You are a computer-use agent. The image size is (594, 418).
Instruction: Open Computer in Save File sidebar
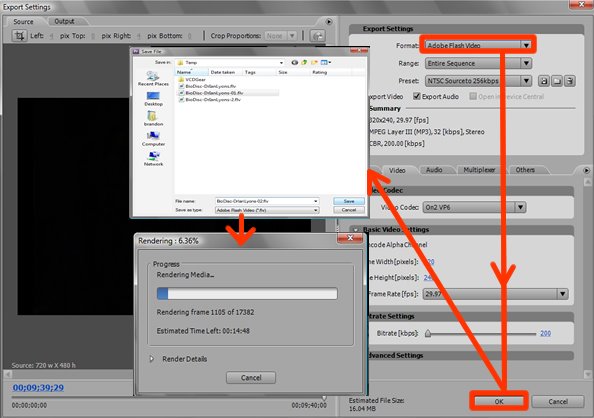point(153,139)
